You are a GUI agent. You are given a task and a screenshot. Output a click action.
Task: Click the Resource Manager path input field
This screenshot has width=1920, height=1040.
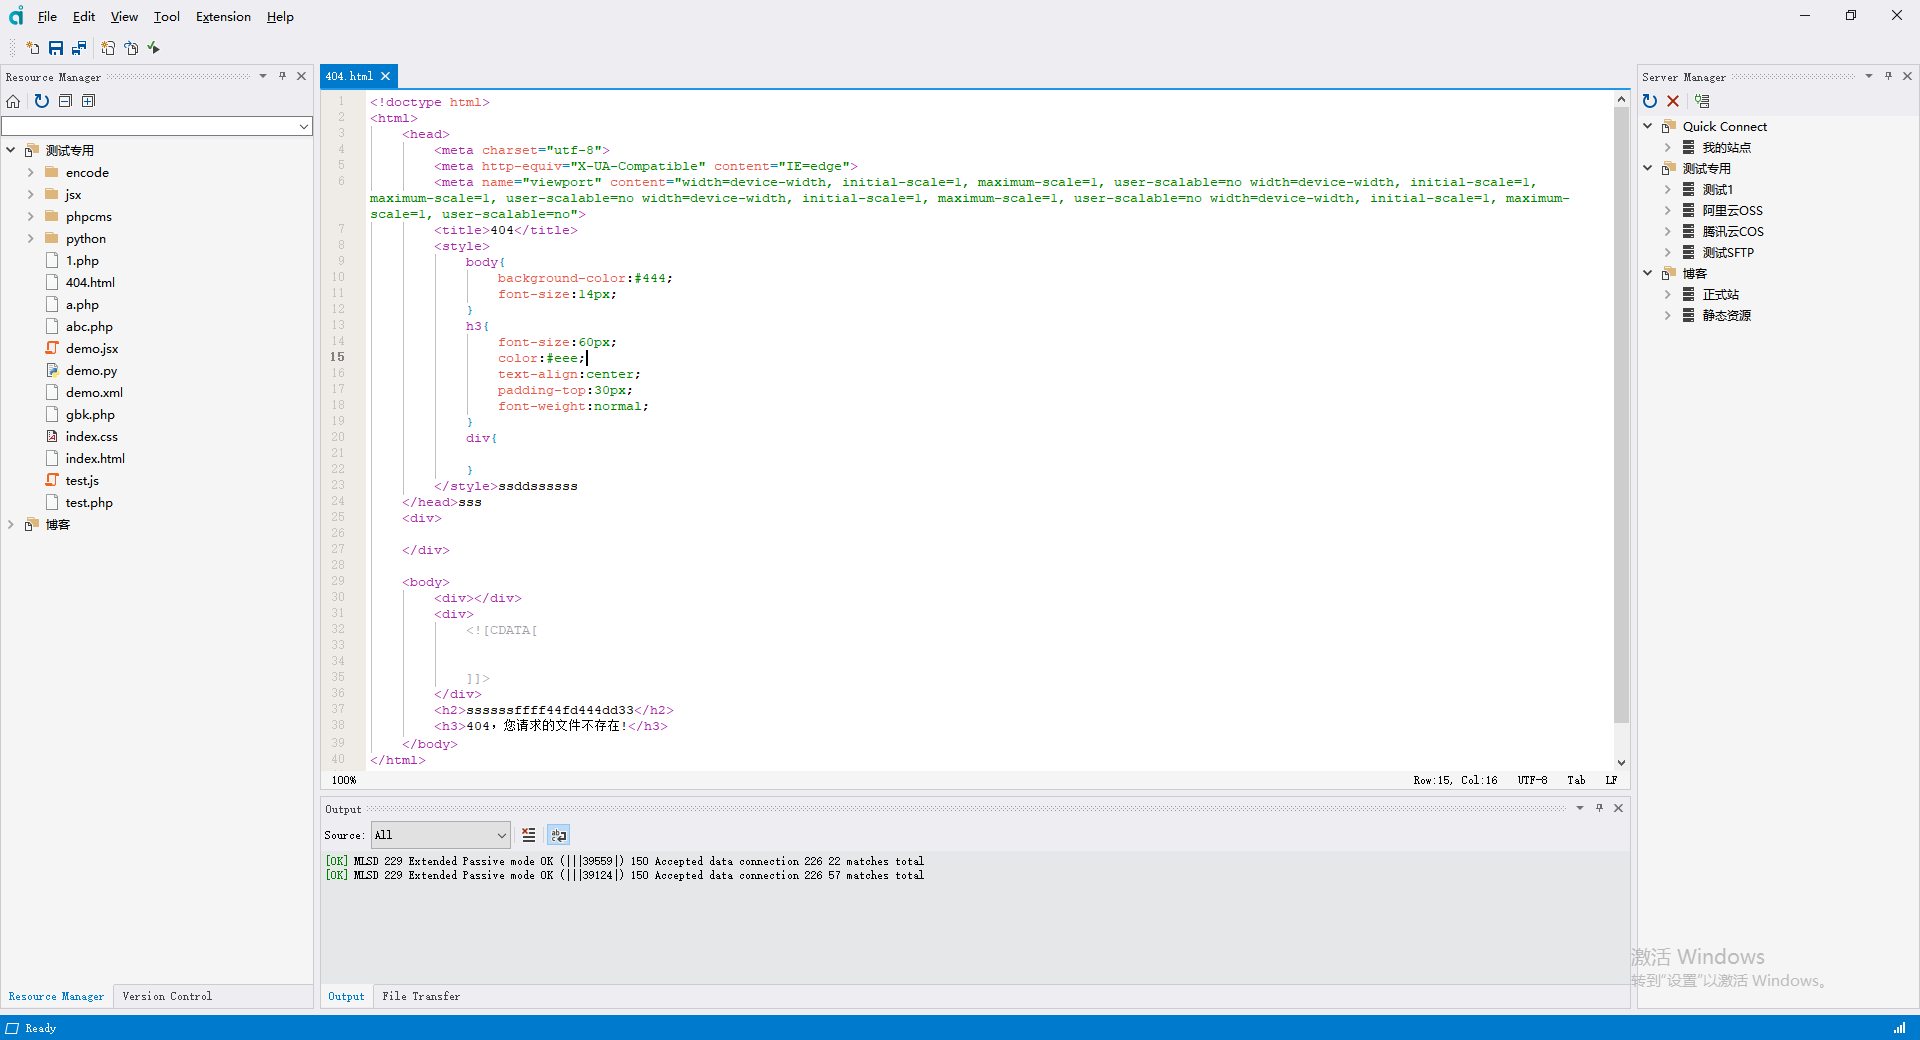pos(150,126)
